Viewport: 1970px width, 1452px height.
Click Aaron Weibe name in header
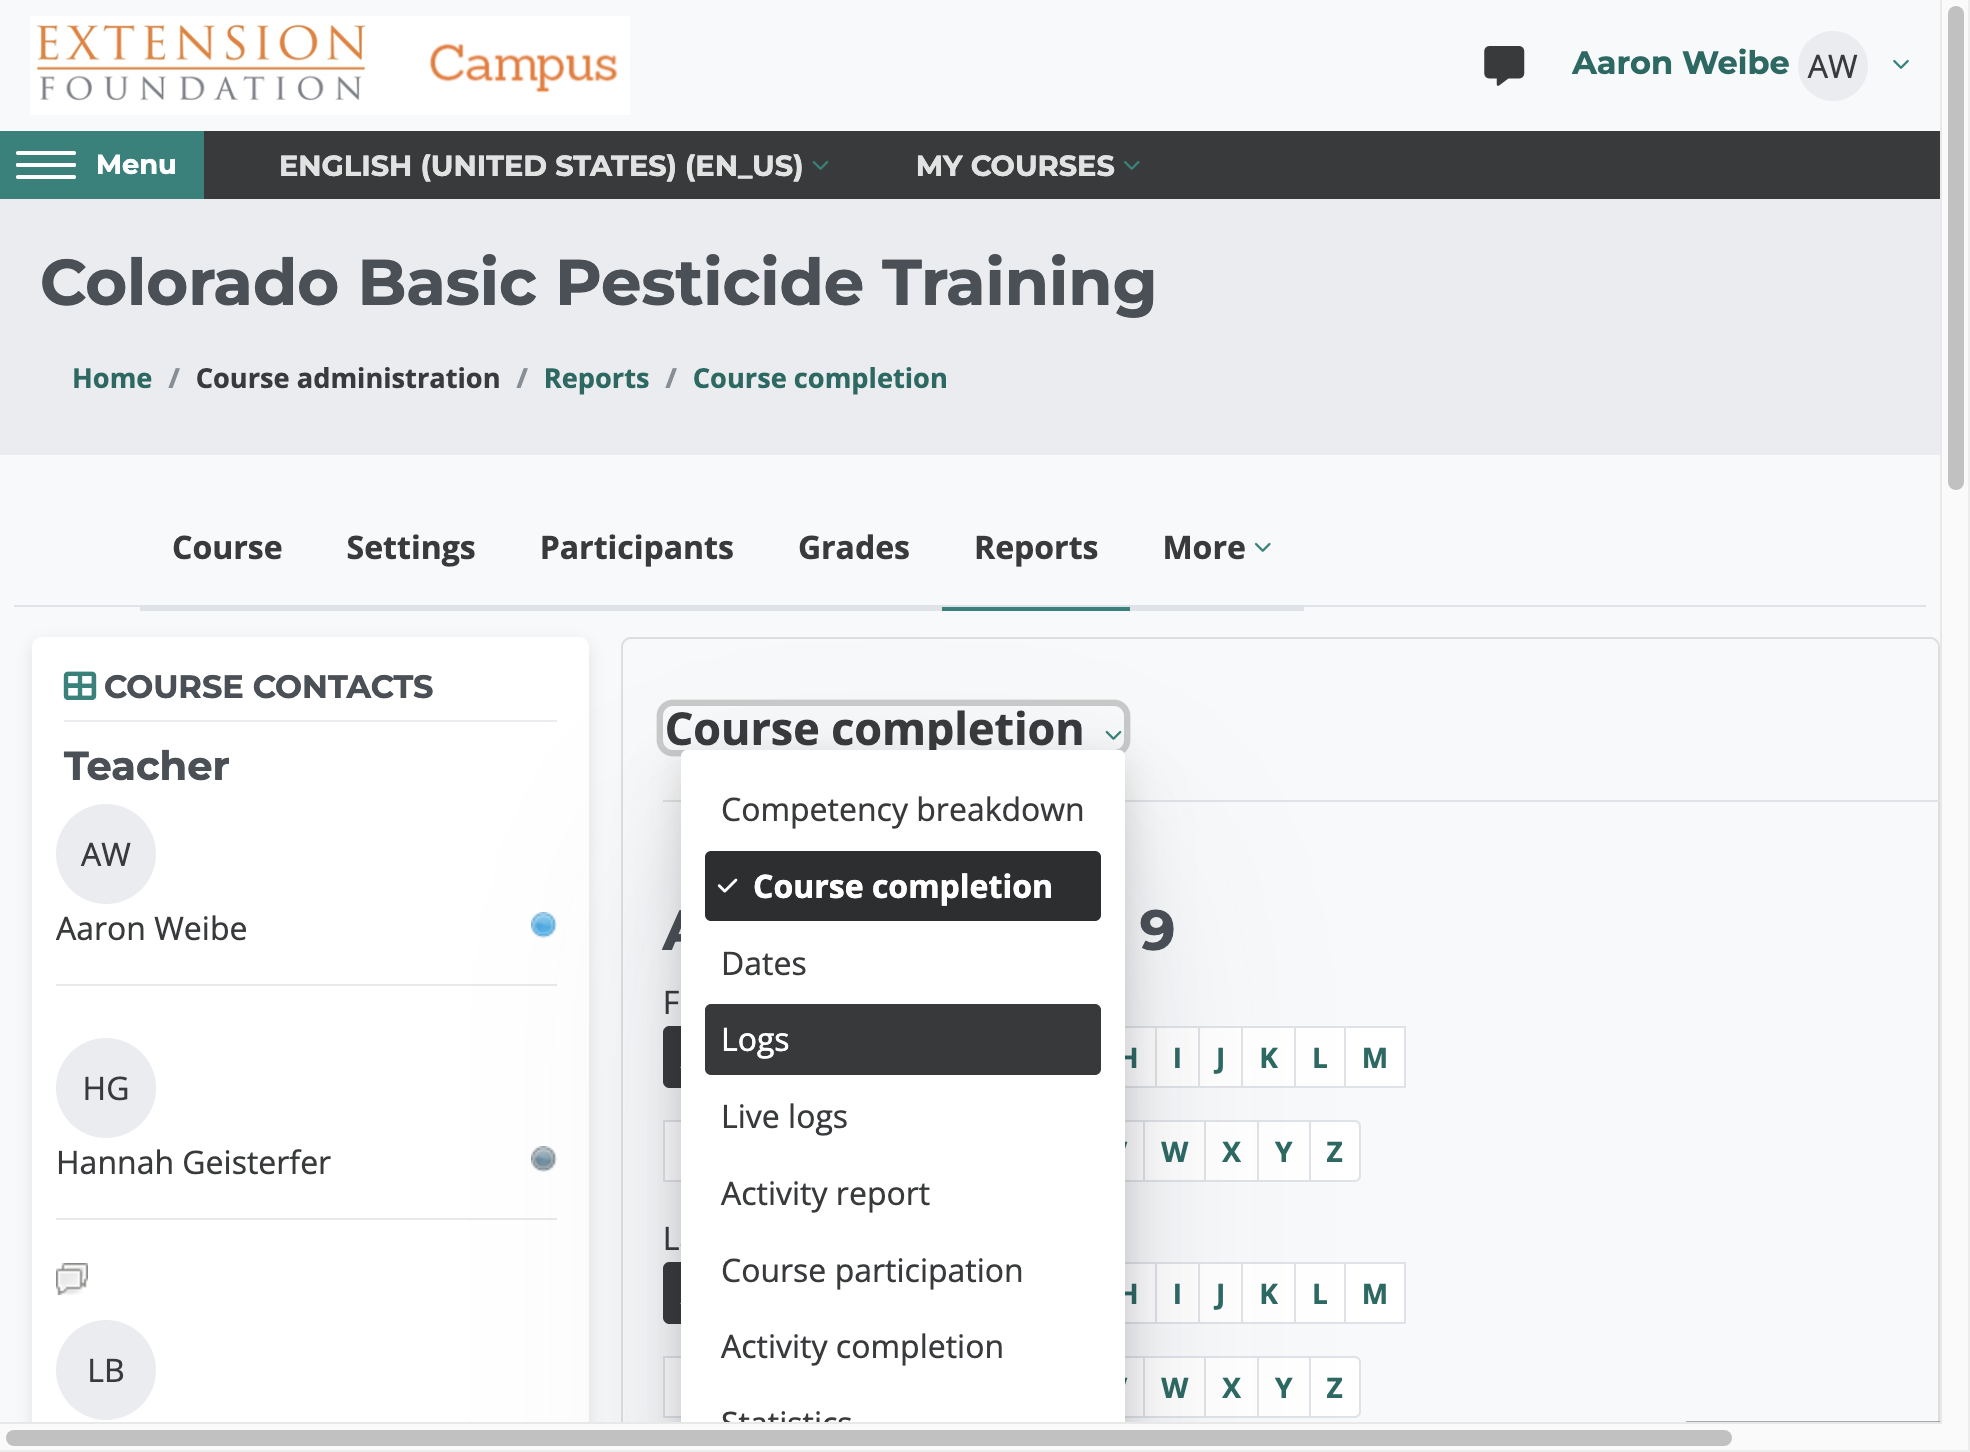pyautogui.click(x=1680, y=63)
